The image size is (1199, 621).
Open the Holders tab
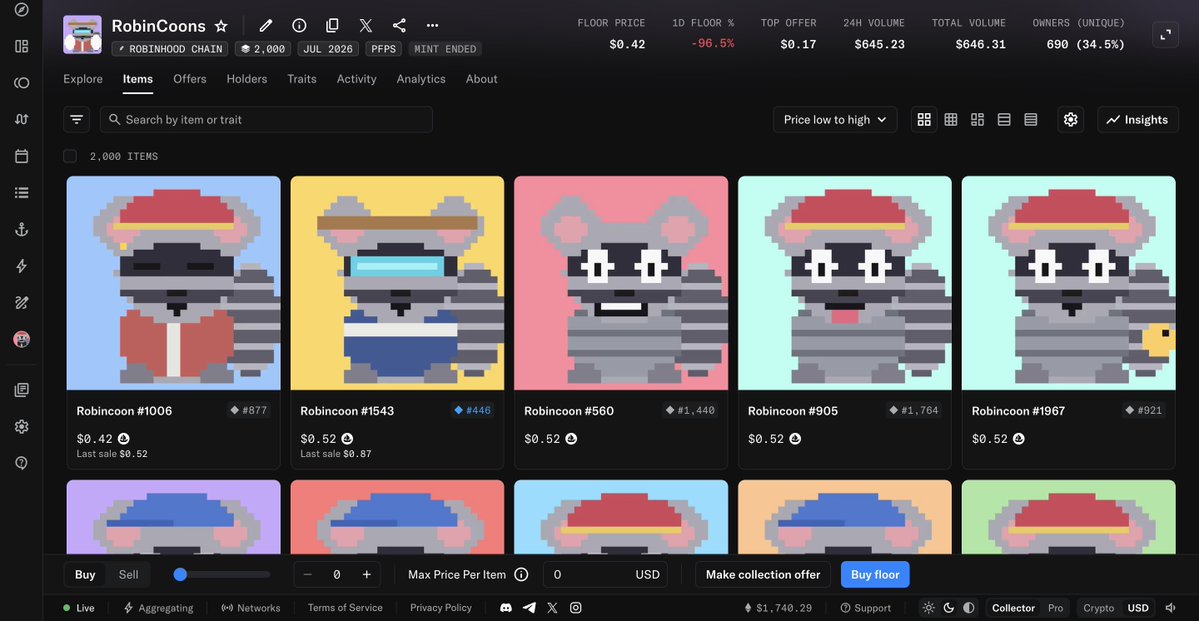coord(247,79)
